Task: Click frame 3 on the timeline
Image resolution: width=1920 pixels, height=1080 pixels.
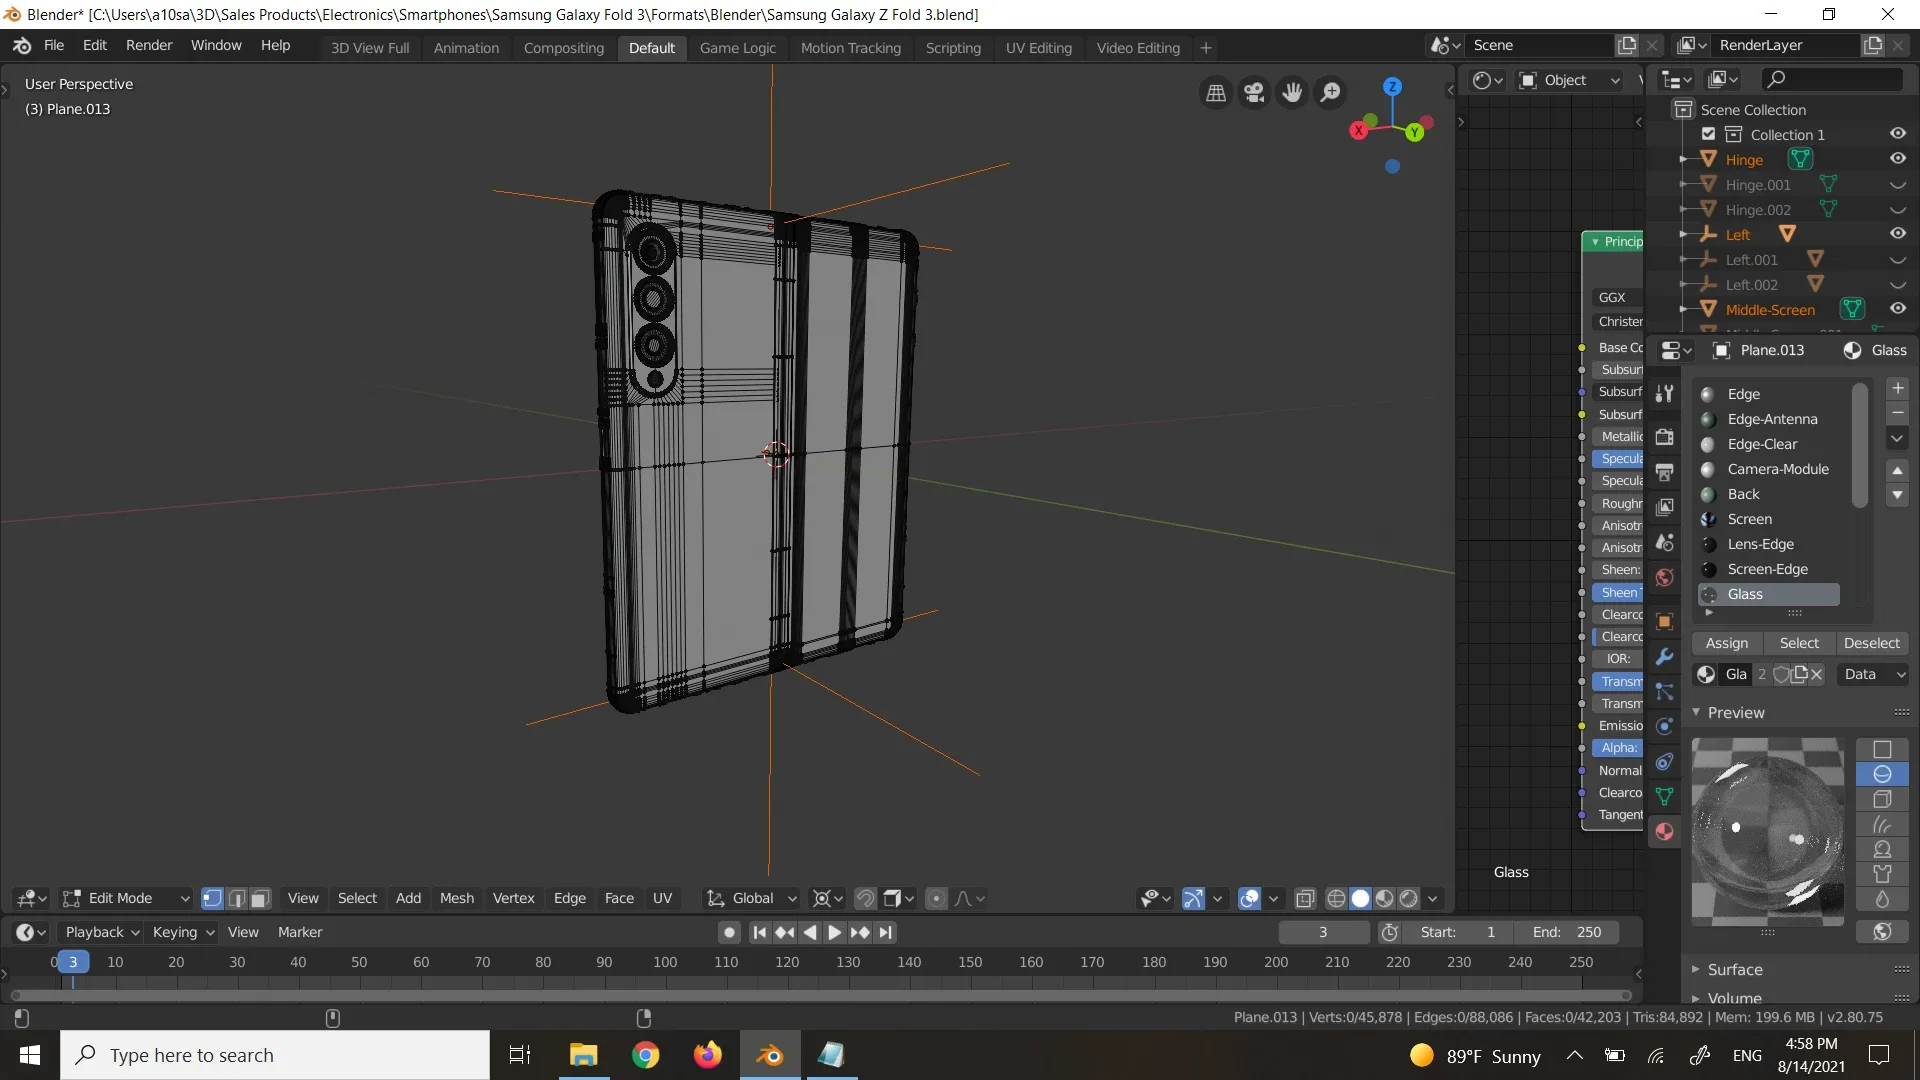Action: [73, 961]
